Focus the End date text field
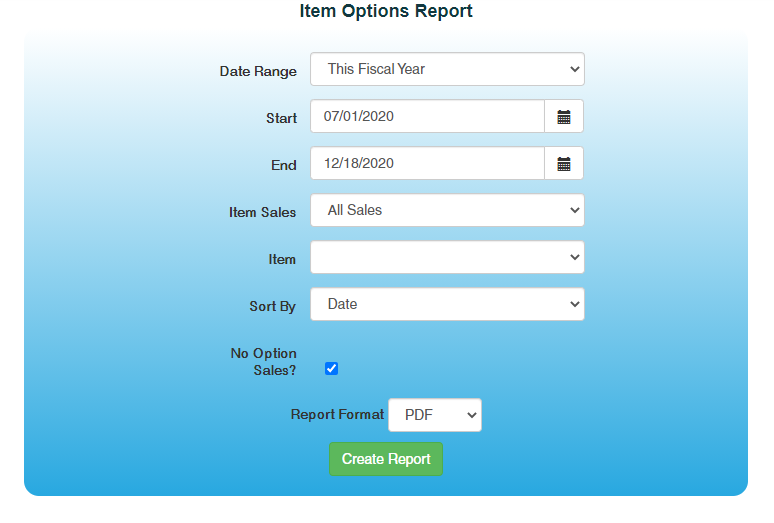 pos(427,164)
